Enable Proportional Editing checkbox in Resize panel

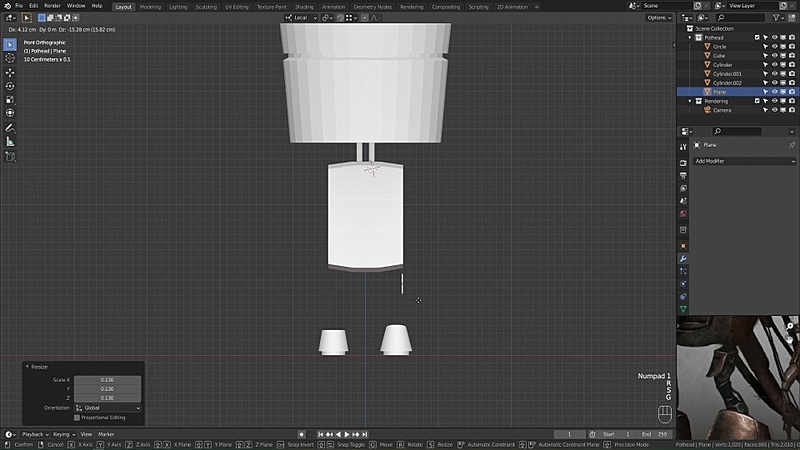(77, 417)
